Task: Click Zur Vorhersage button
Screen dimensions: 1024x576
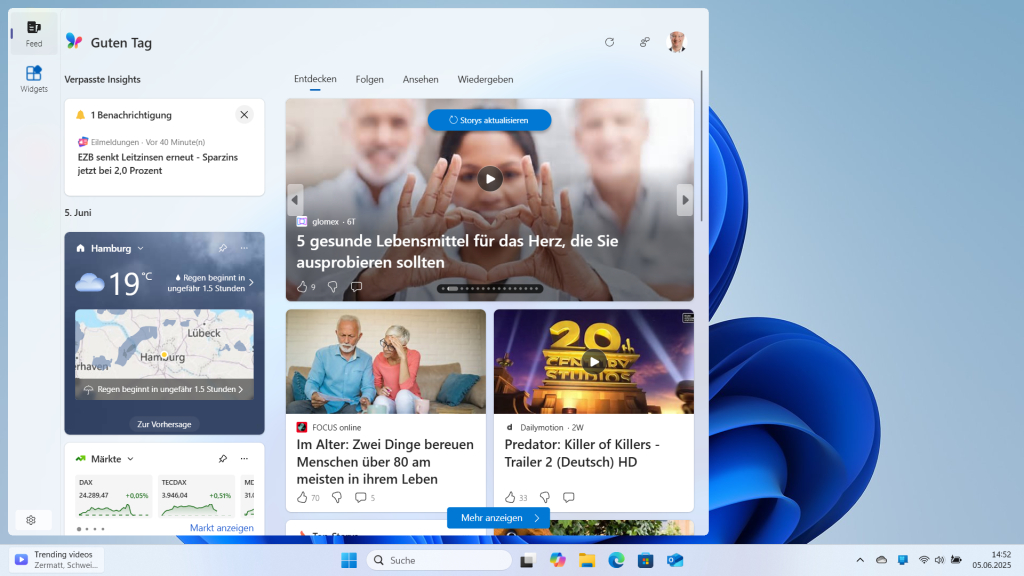Action: point(164,424)
